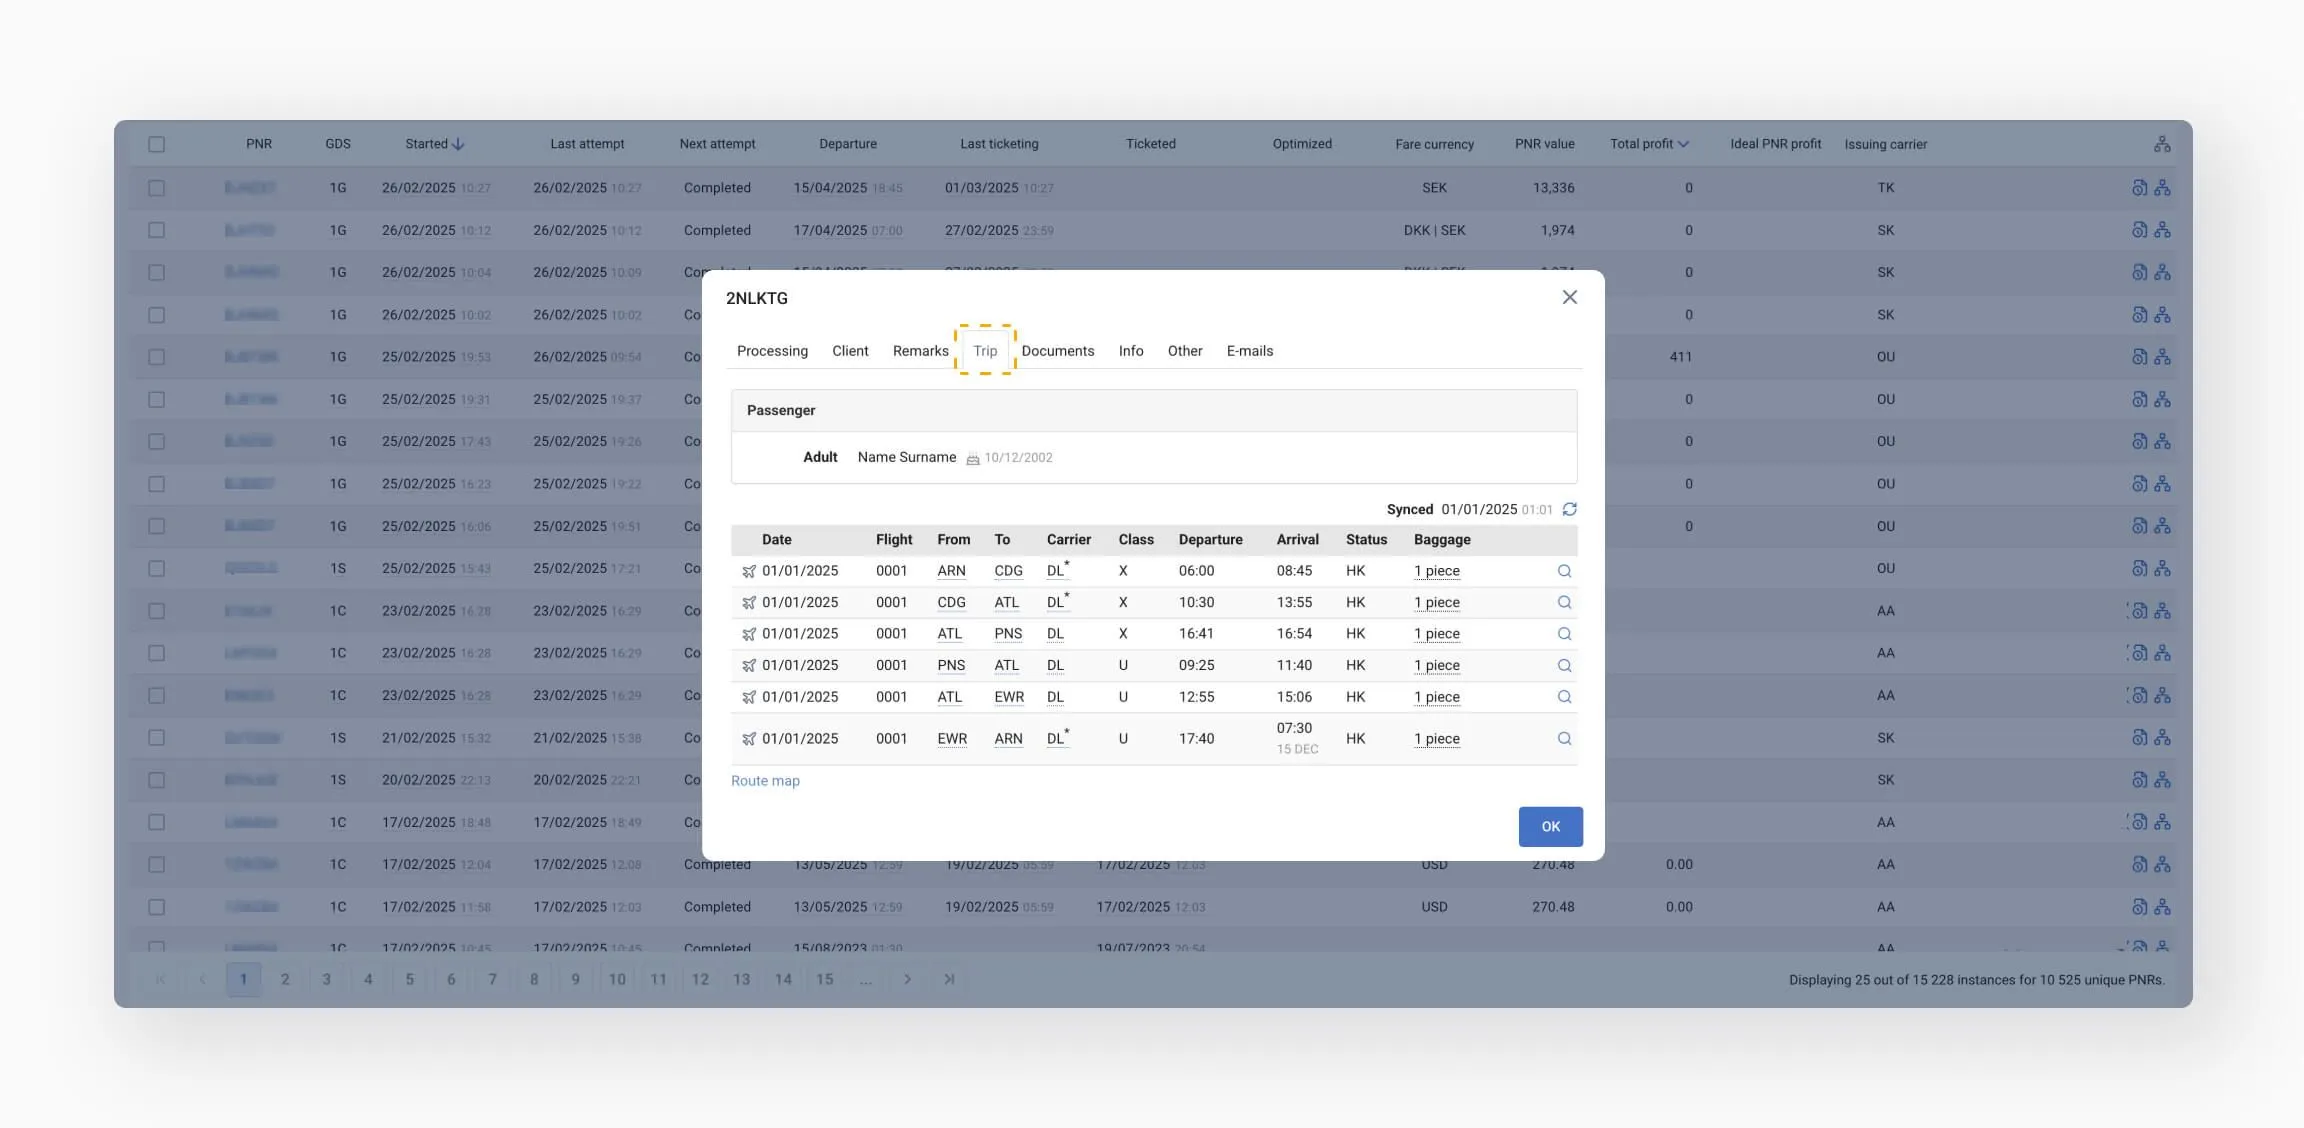Tick the checkbox for the 21/02/2025 15:32 row
This screenshot has height=1128, width=2304.
point(156,738)
